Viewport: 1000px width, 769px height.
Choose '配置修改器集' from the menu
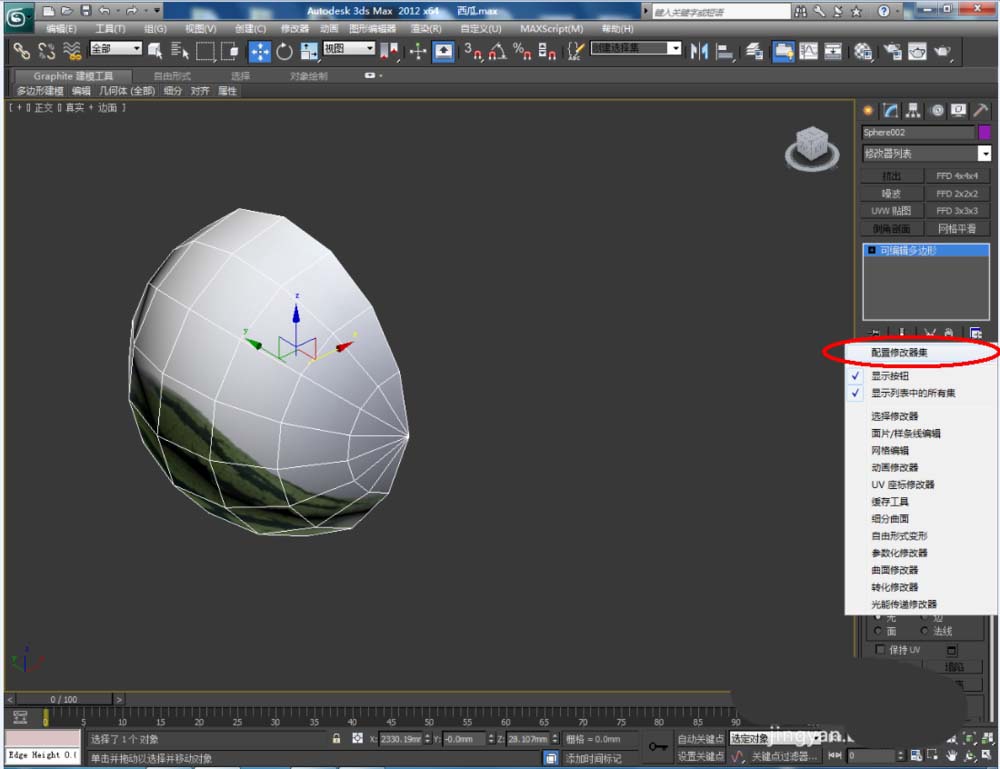pyautogui.click(x=905, y=353)
